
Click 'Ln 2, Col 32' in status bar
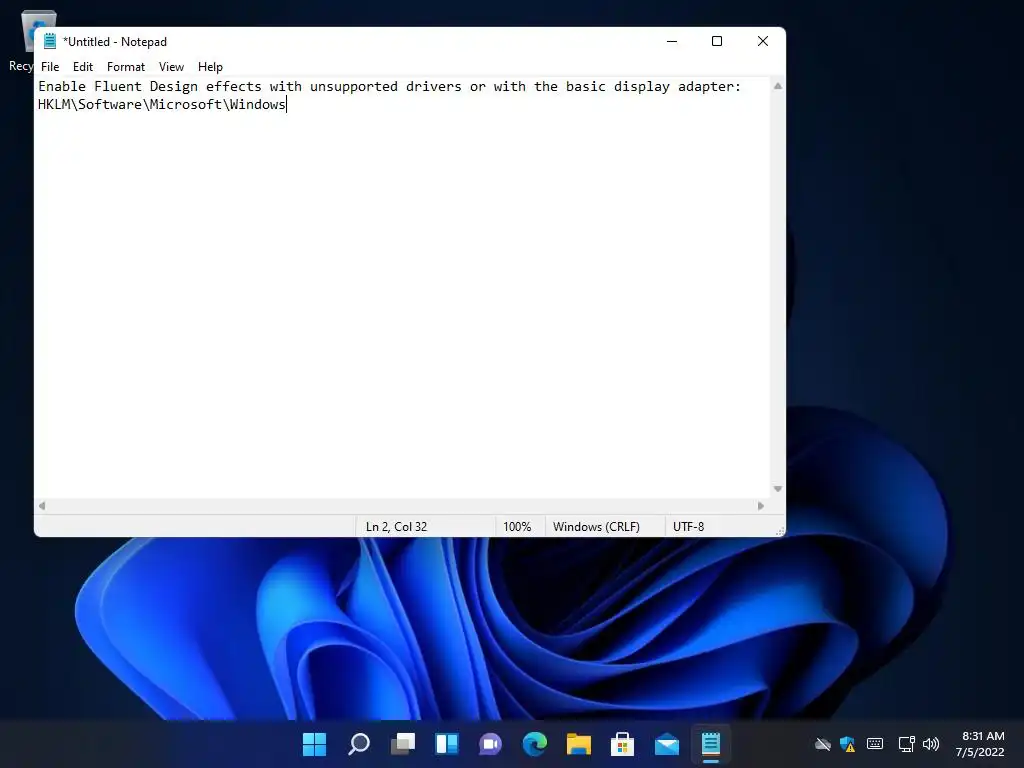(396, 526)
